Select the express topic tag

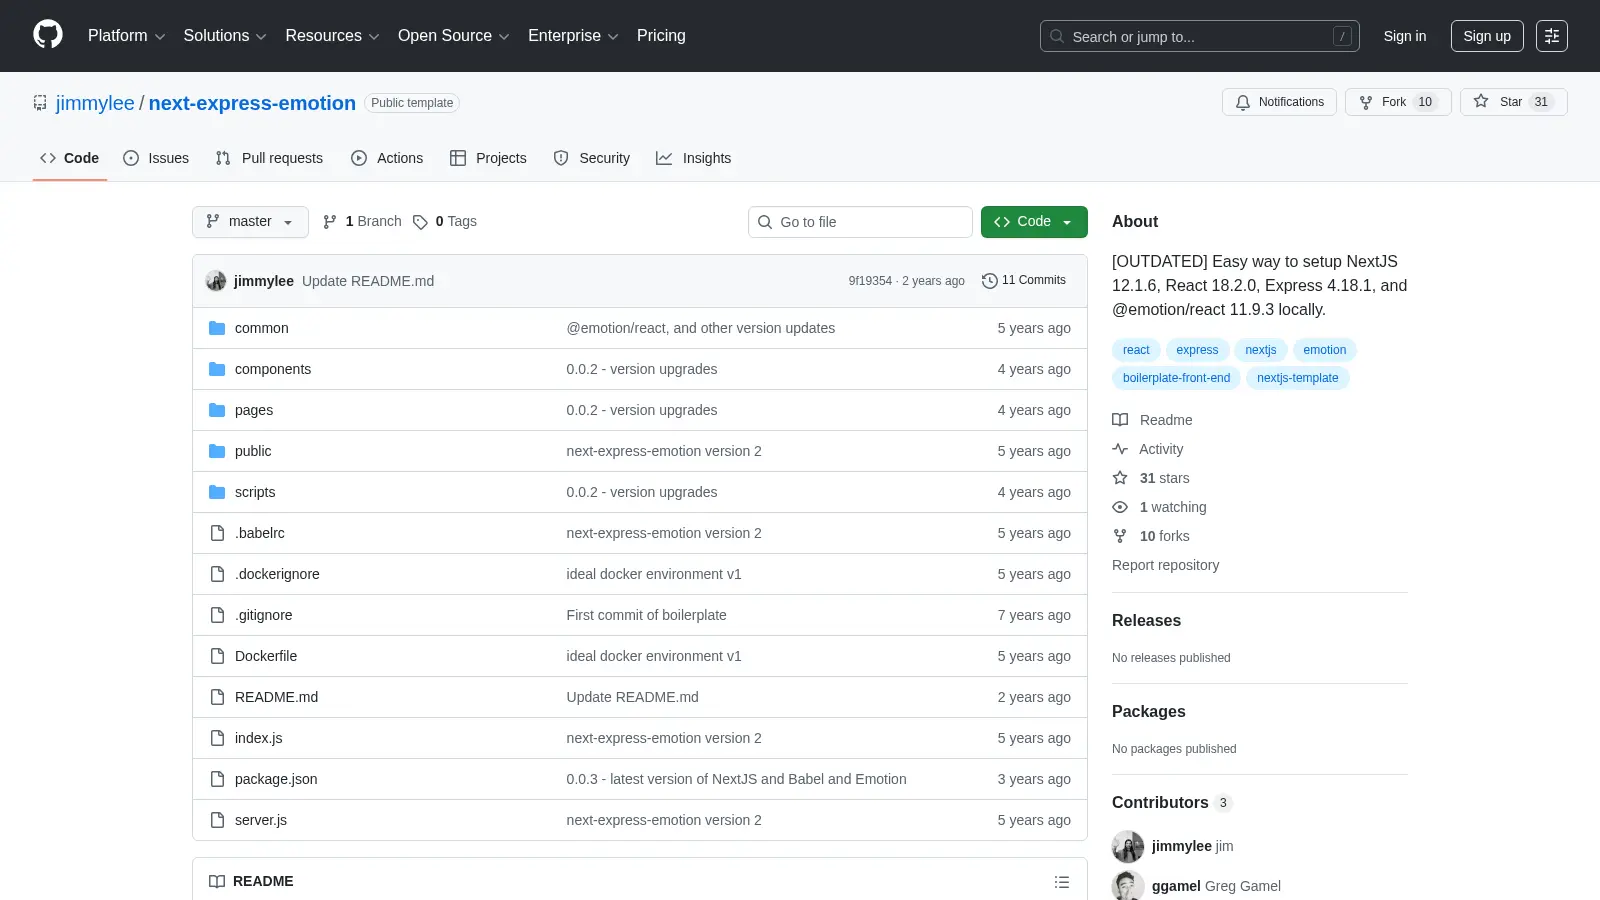tap(1197, 350)
